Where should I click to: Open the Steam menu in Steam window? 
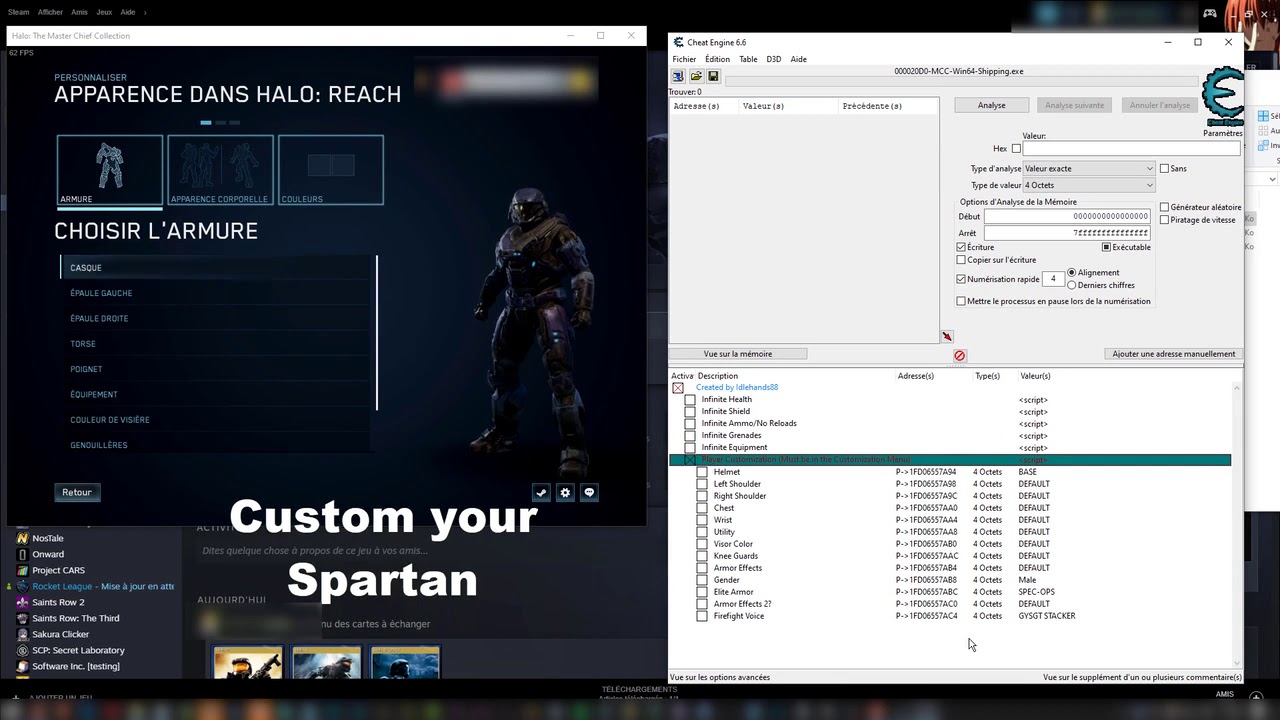click(x=18, y=12)
